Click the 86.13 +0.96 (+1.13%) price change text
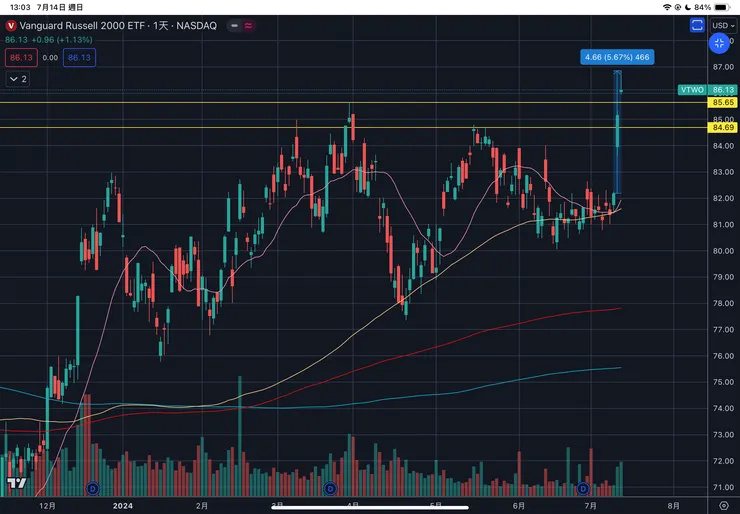 [x=49, y=40]
